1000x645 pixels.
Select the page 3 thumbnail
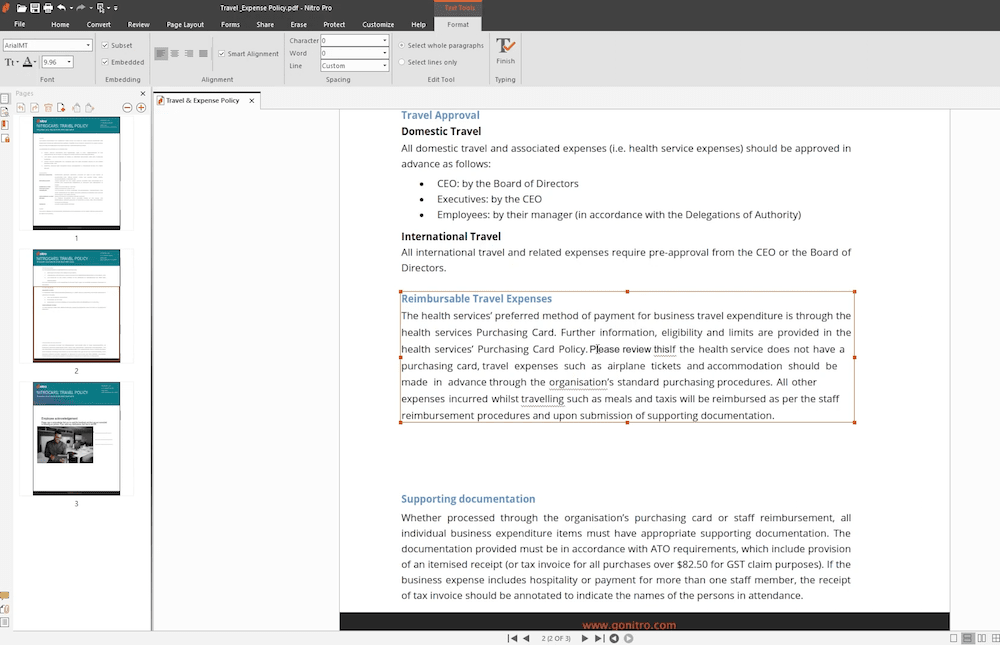76,438
